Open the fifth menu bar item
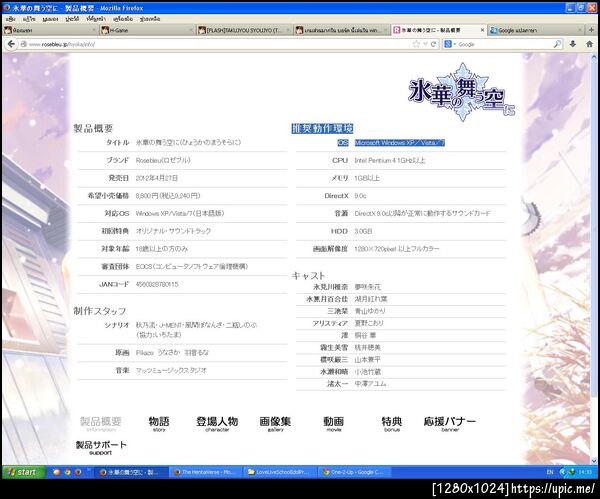The width and height of the screenshot is (600, 499). (x=96, y=19)
